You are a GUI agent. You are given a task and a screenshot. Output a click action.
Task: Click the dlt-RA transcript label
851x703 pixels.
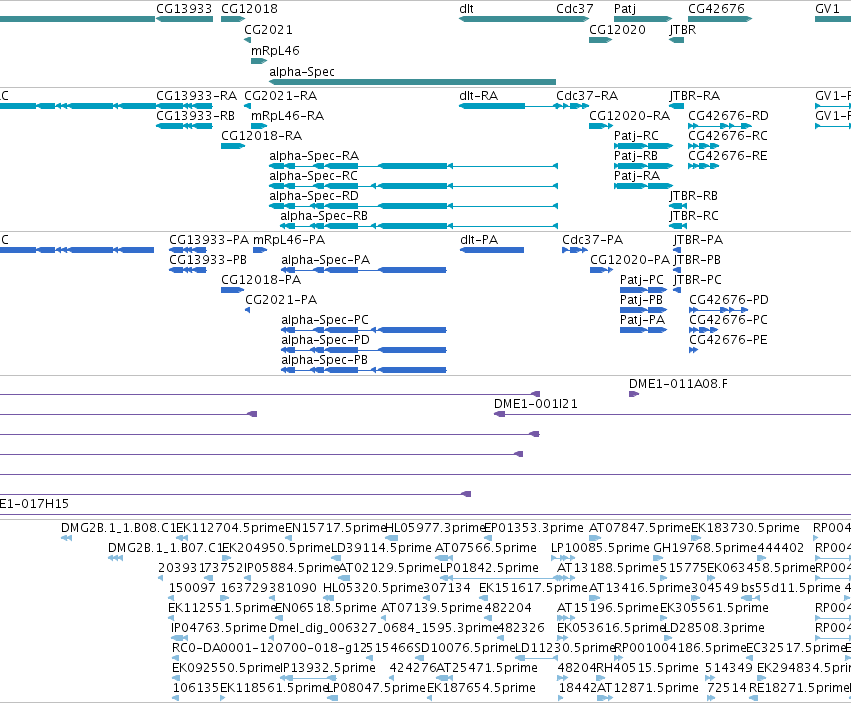pos(479,96)
